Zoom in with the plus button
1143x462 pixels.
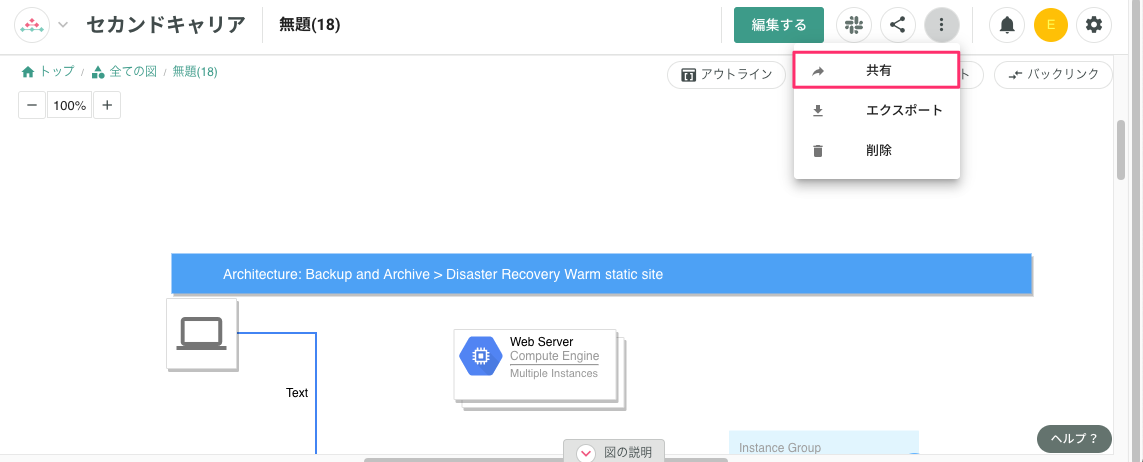(106, 105)
